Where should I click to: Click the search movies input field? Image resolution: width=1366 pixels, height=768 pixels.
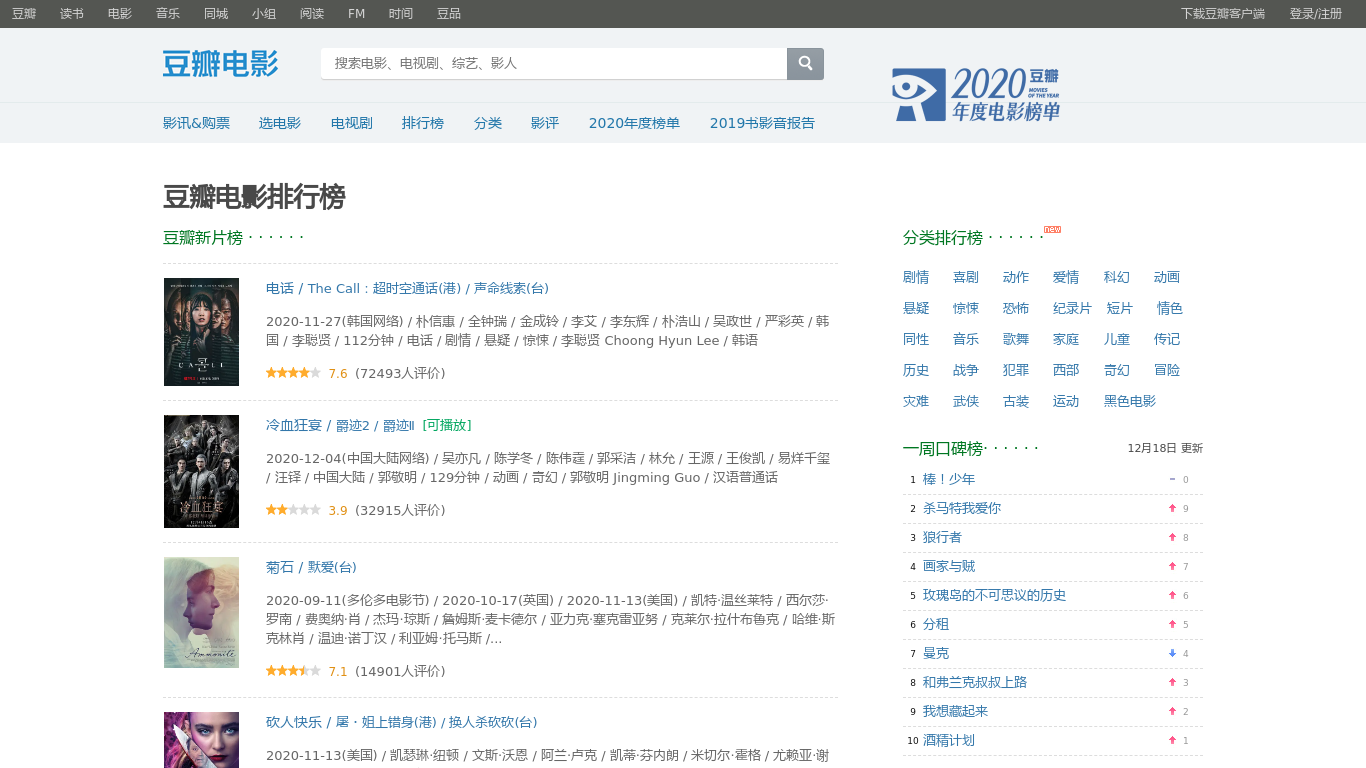[x=554, y=63]
